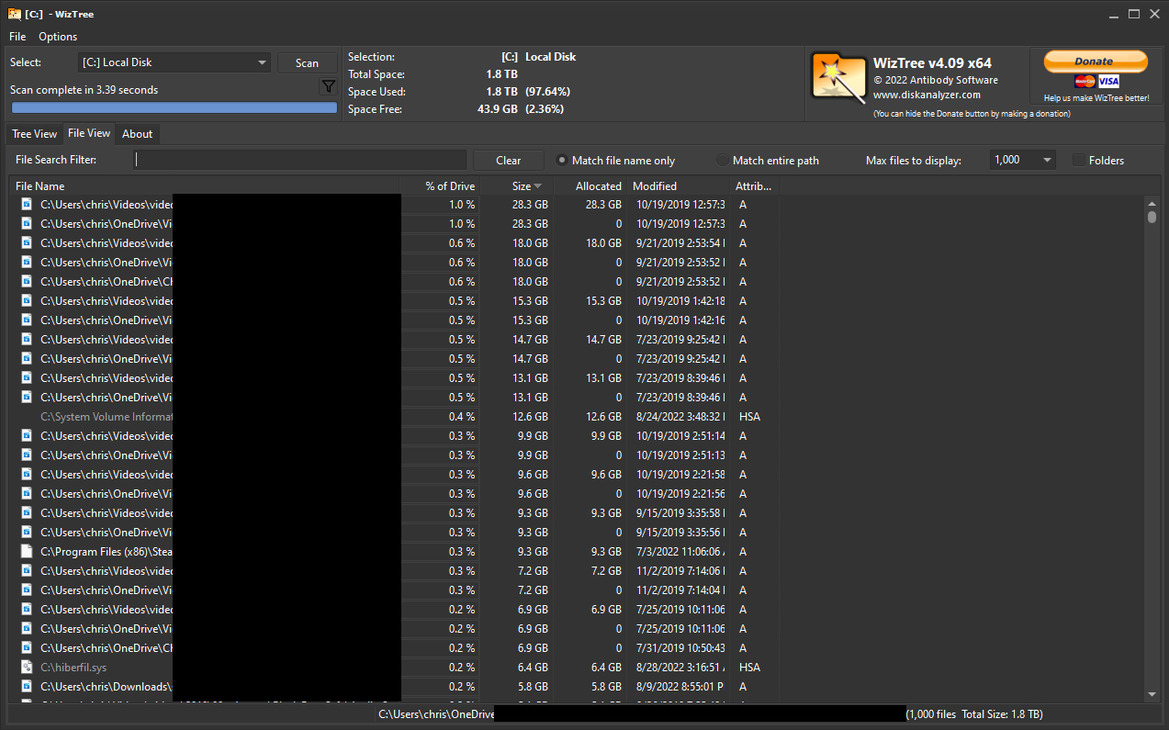Click the file icon for Program Files (x86)\Stea row
Viewport: 1169px width, 730px height.
[x=26, y=551]
